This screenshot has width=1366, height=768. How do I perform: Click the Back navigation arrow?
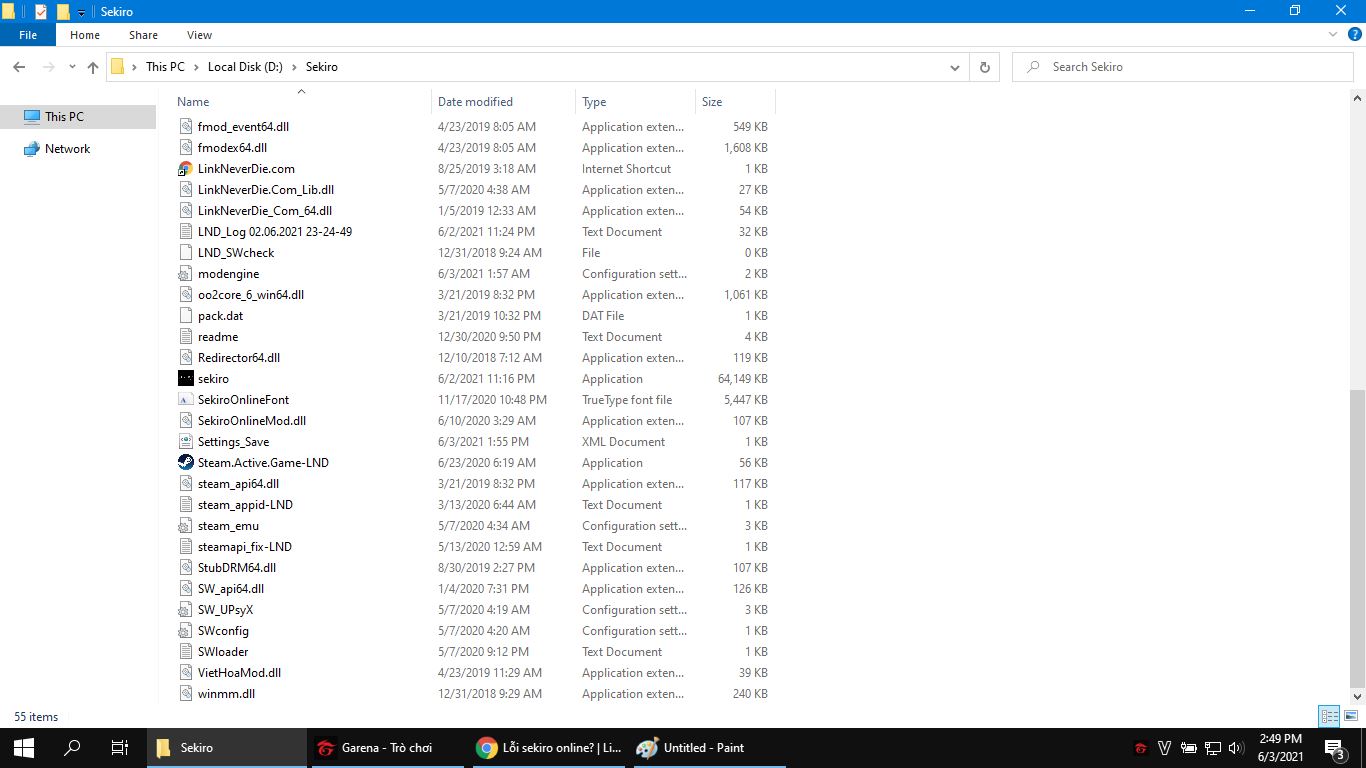tap(19, 66)
